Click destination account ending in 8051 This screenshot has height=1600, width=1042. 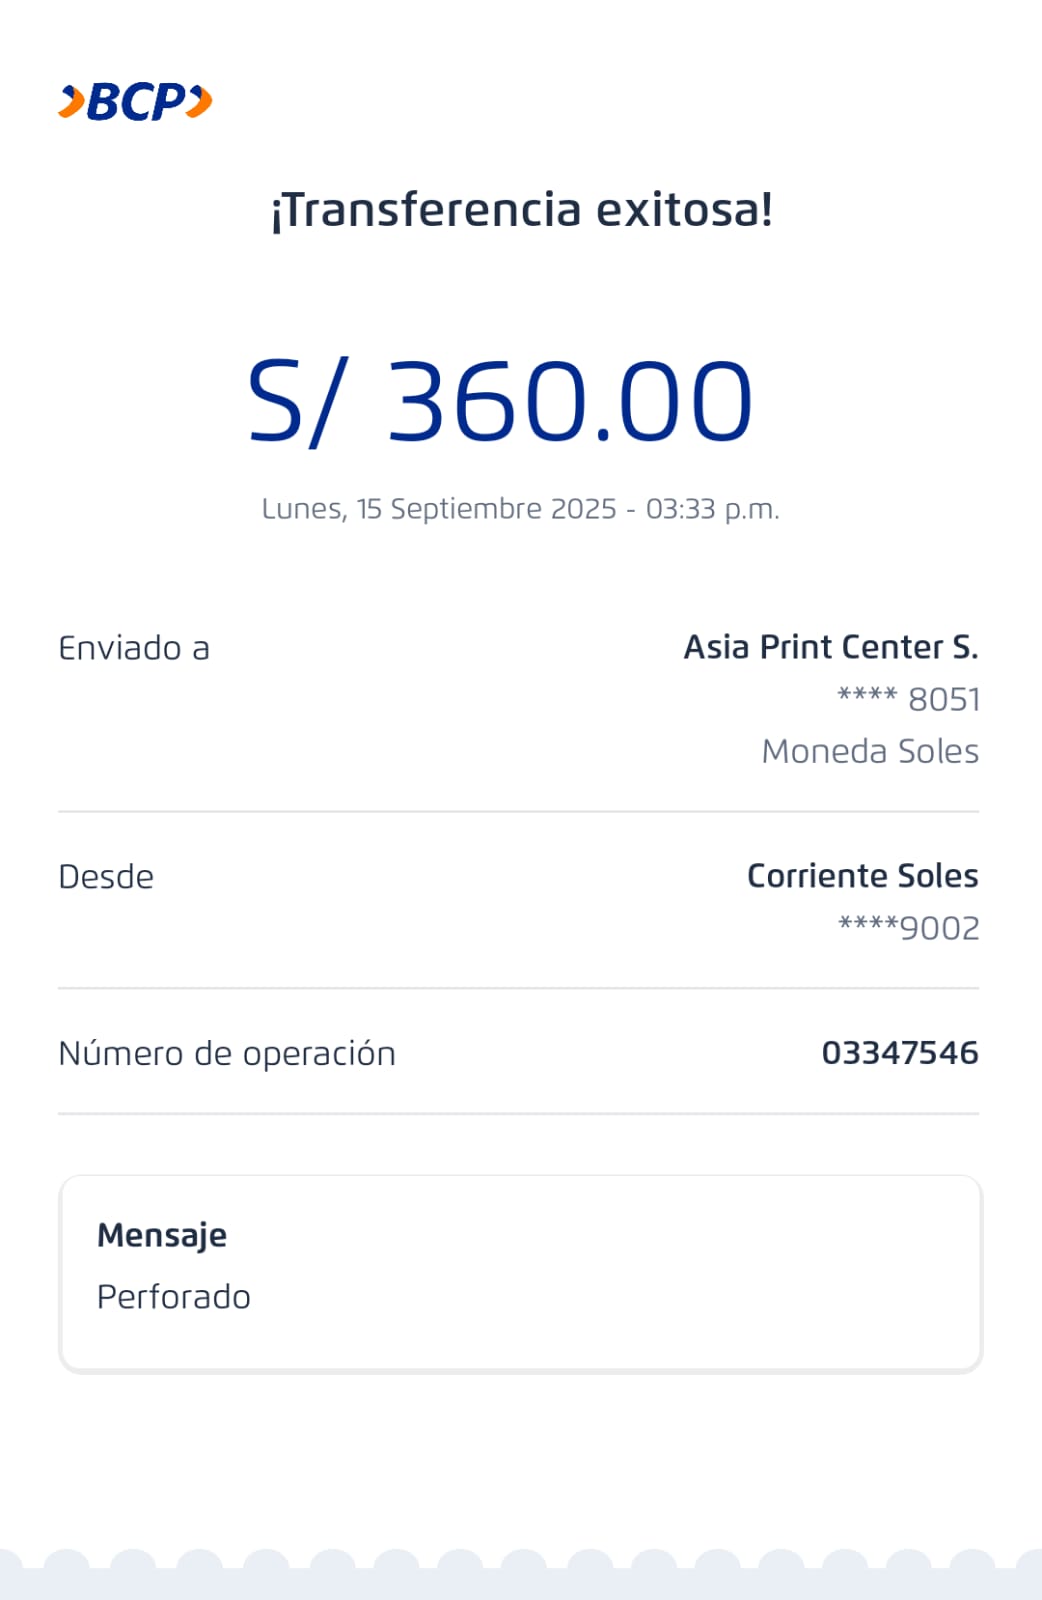tap(908, 699)
